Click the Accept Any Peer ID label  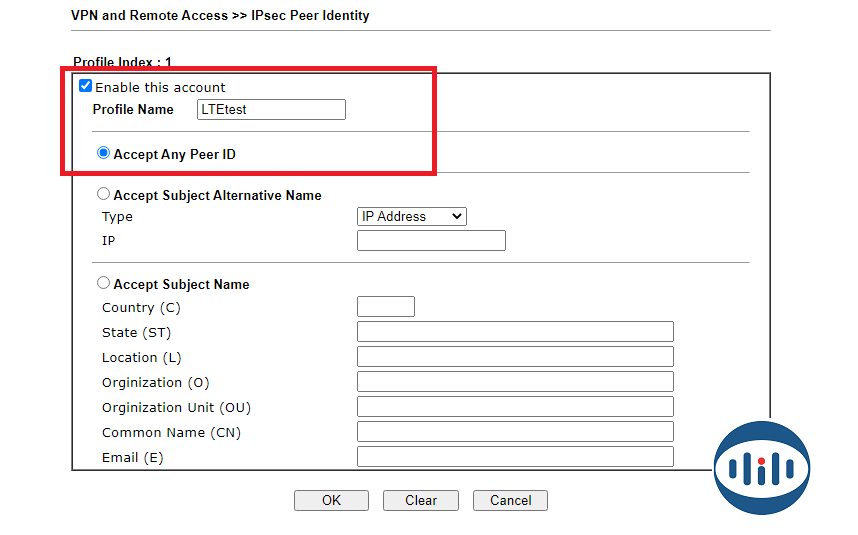(175, 155)
